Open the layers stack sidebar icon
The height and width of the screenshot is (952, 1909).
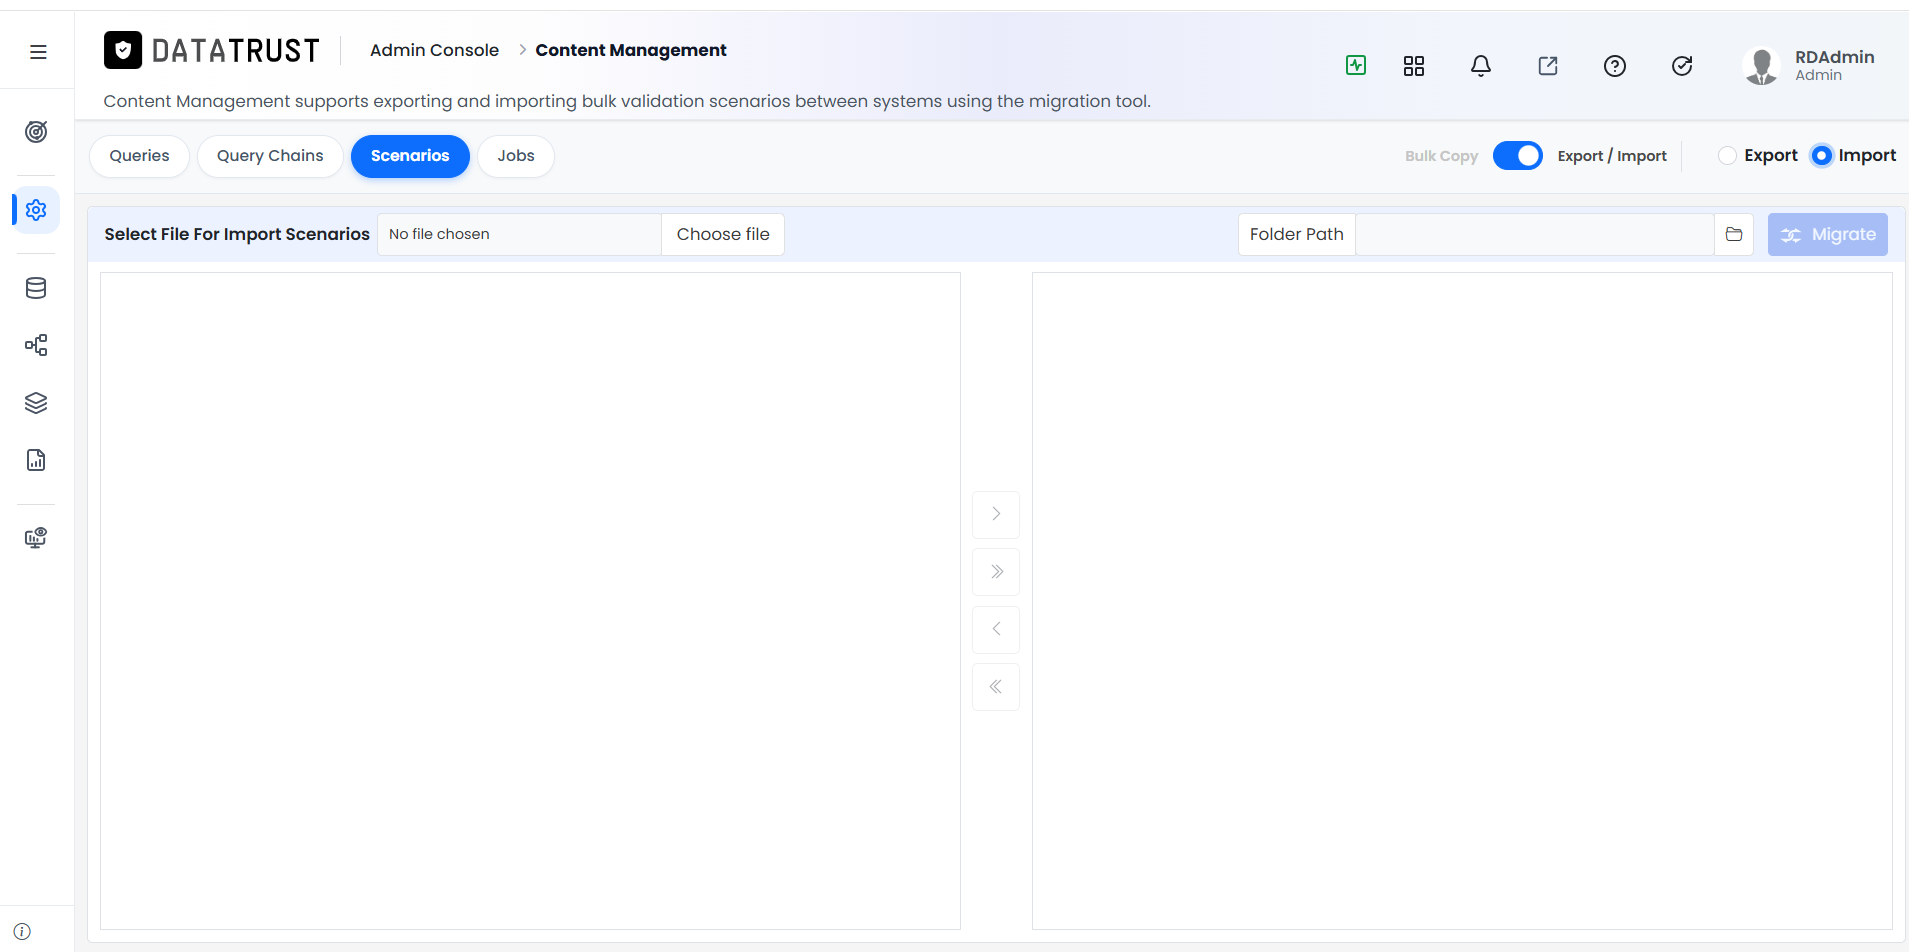pos(36,403)
